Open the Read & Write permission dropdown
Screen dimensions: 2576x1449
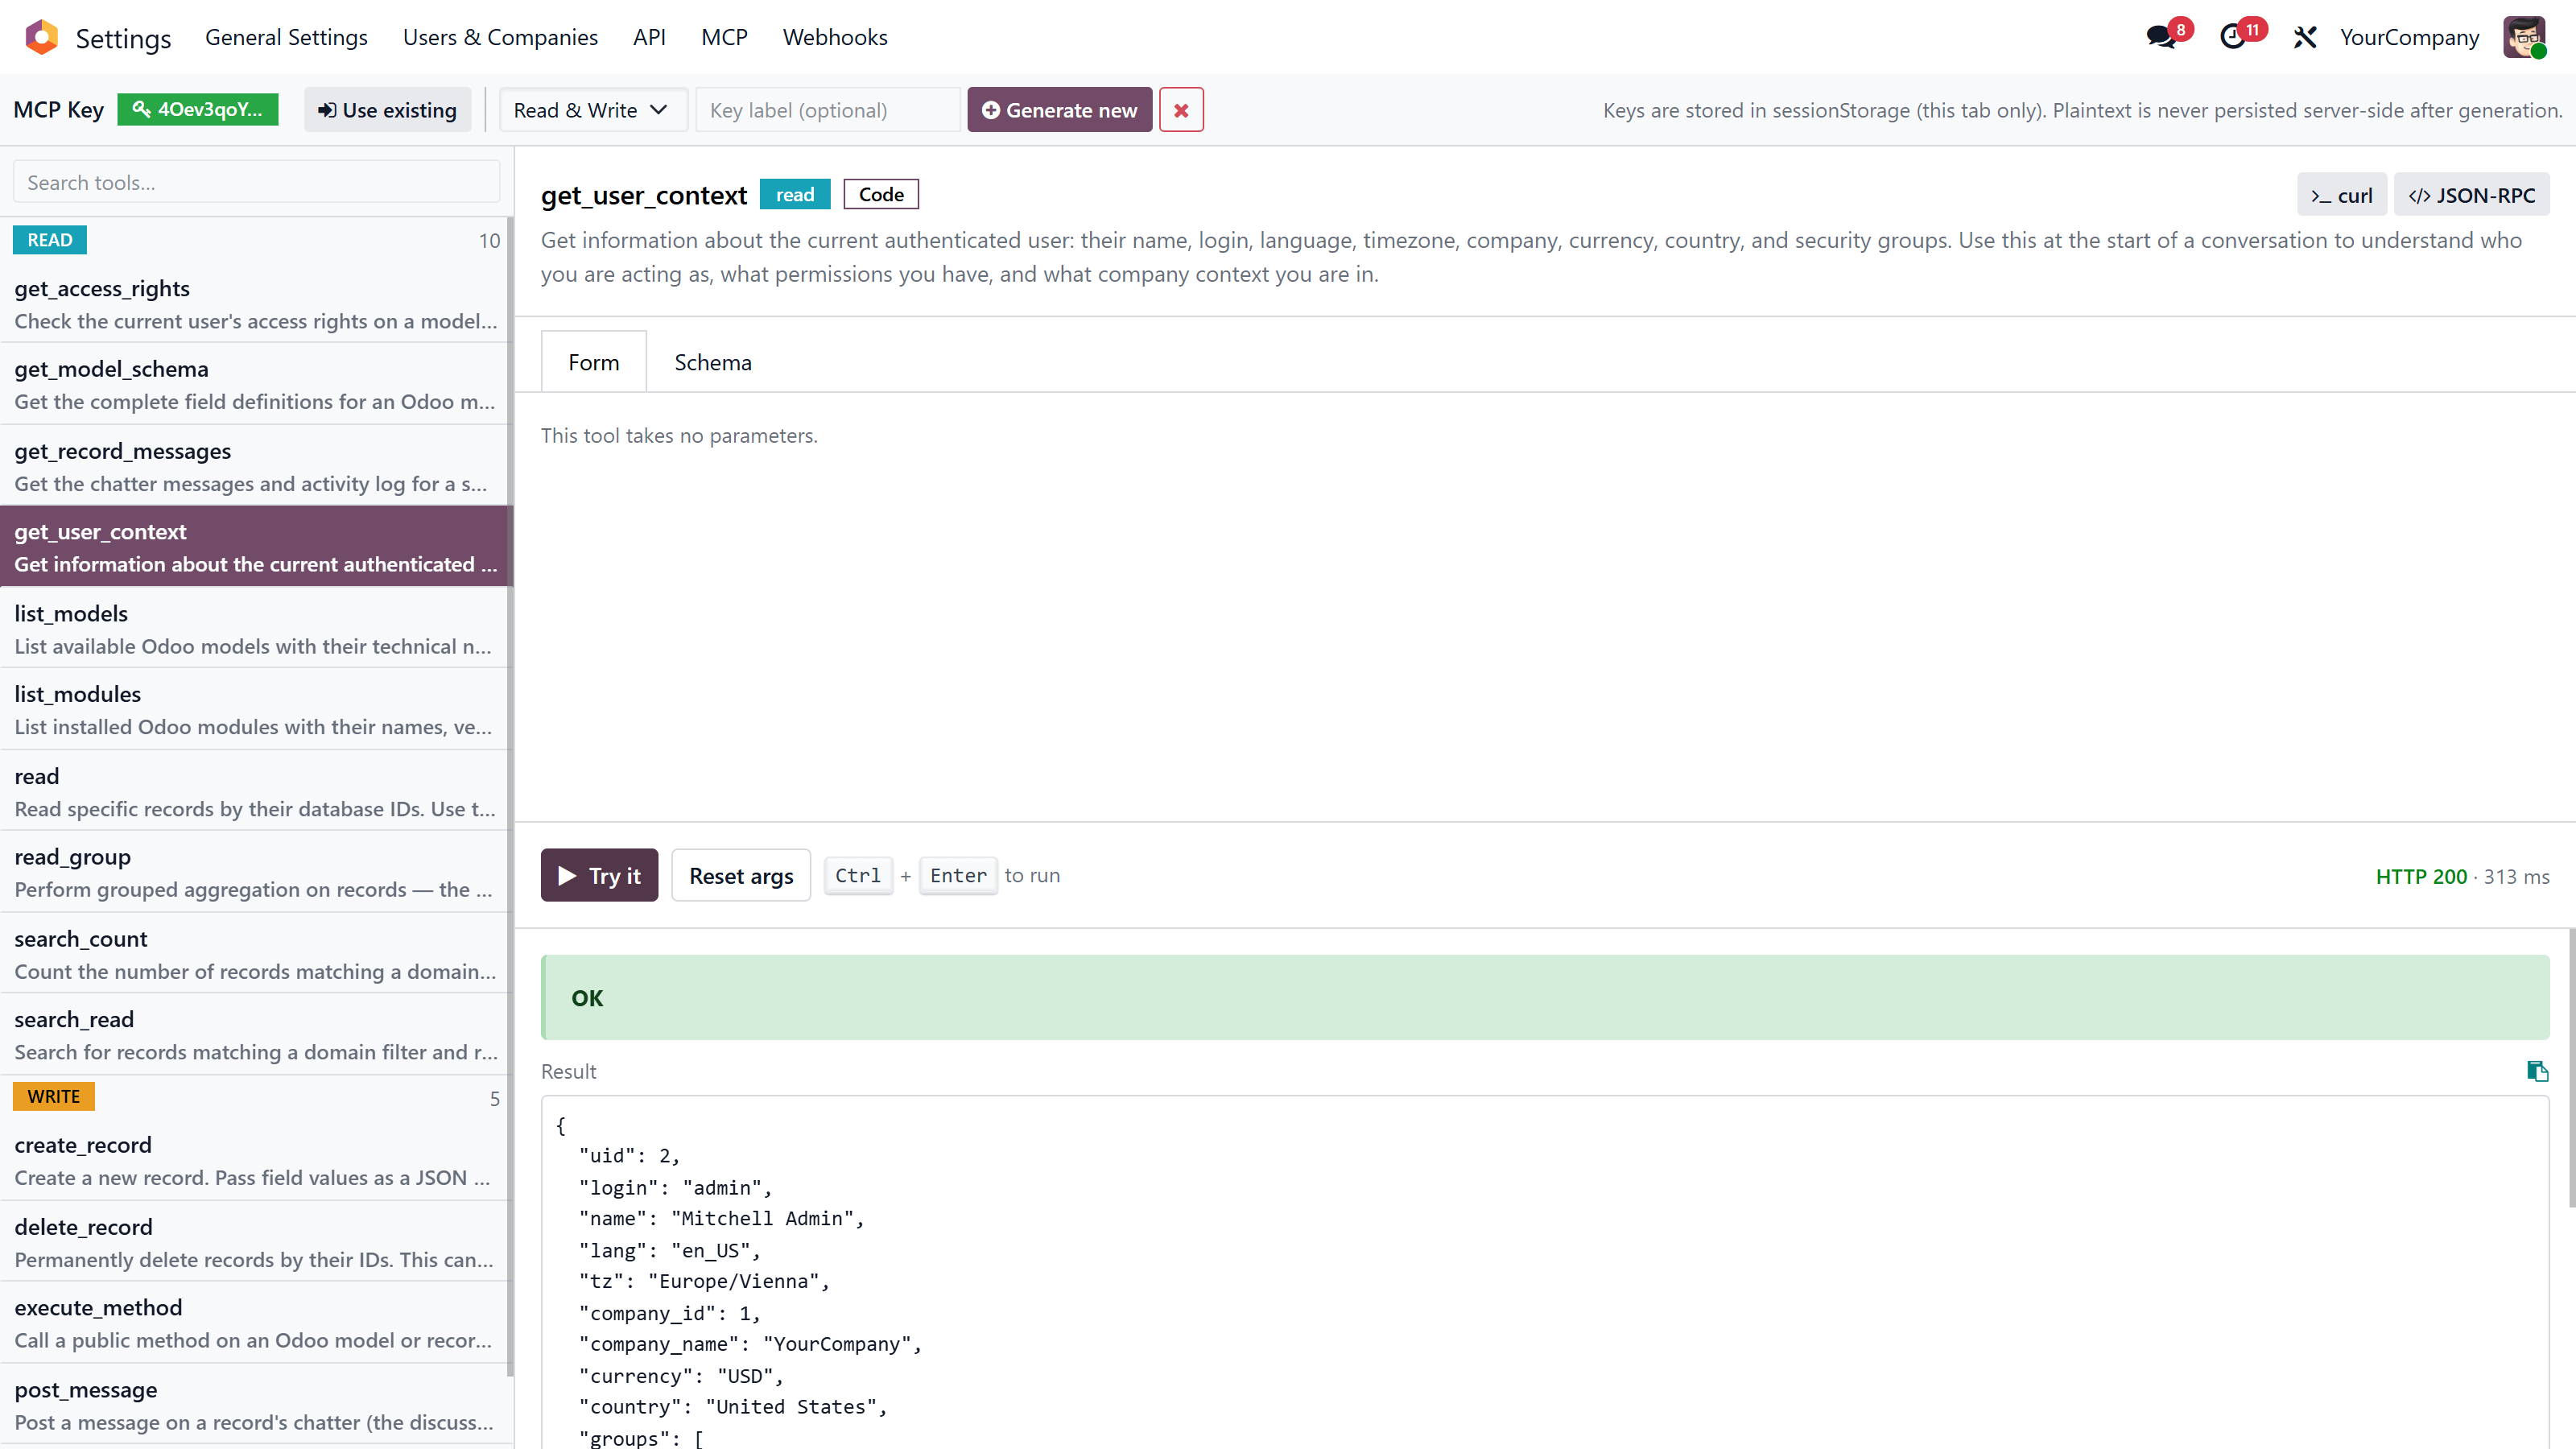pyautogui.click(x=592, y=109)
